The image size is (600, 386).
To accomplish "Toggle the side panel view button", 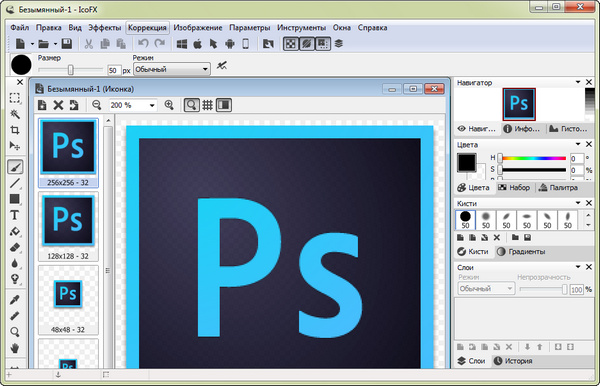I will pyautogui.click(x=224, y=105).
